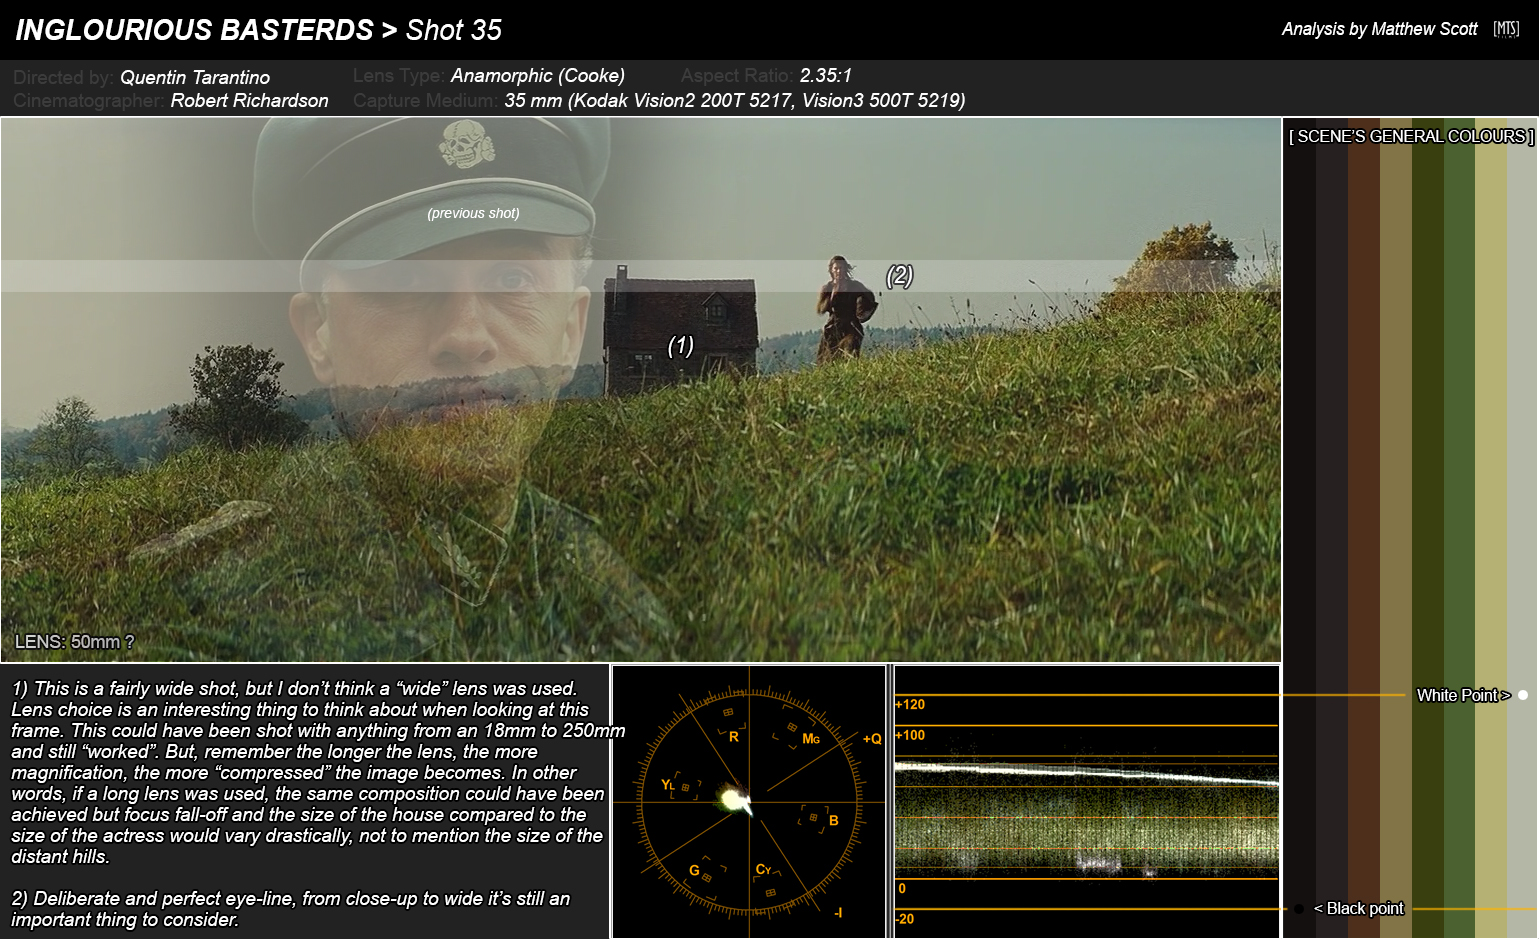Click the -I label on the vectorscope
This screenshot has width=1539, height=939.
tap(838, 912)
